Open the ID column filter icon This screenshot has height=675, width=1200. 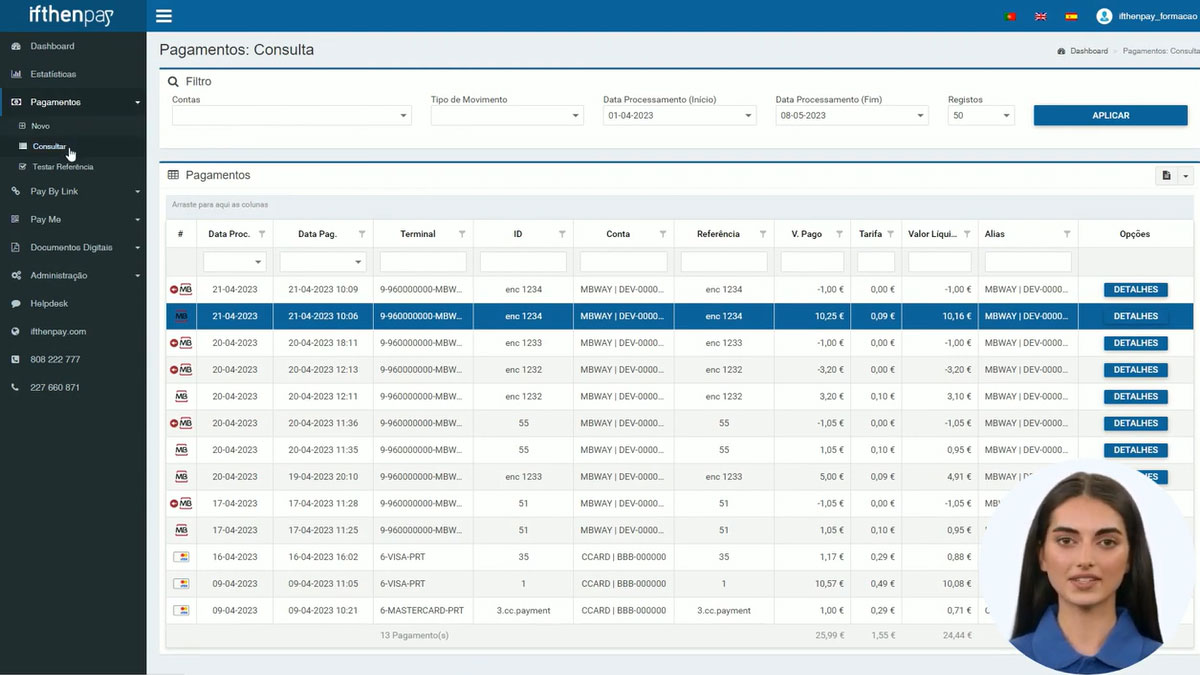pyautogui.click(x=562, y=234)
